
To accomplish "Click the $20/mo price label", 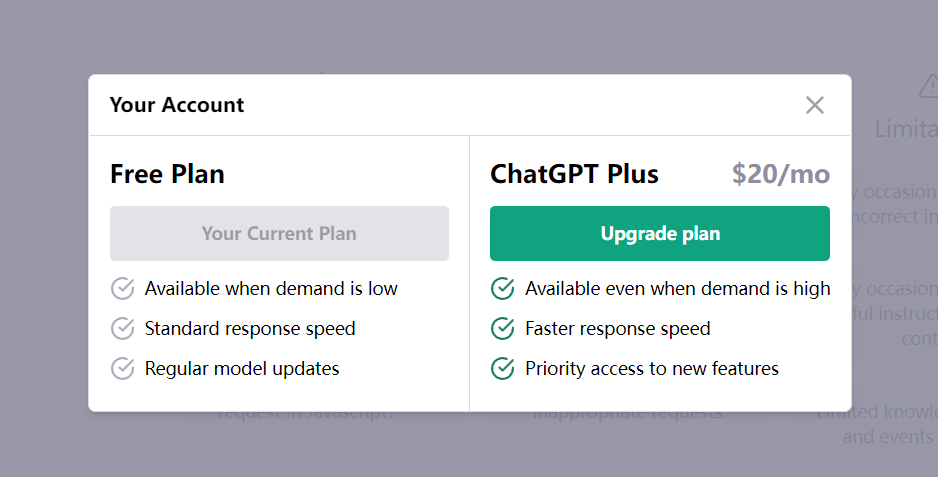I will (x=781, y=174).
